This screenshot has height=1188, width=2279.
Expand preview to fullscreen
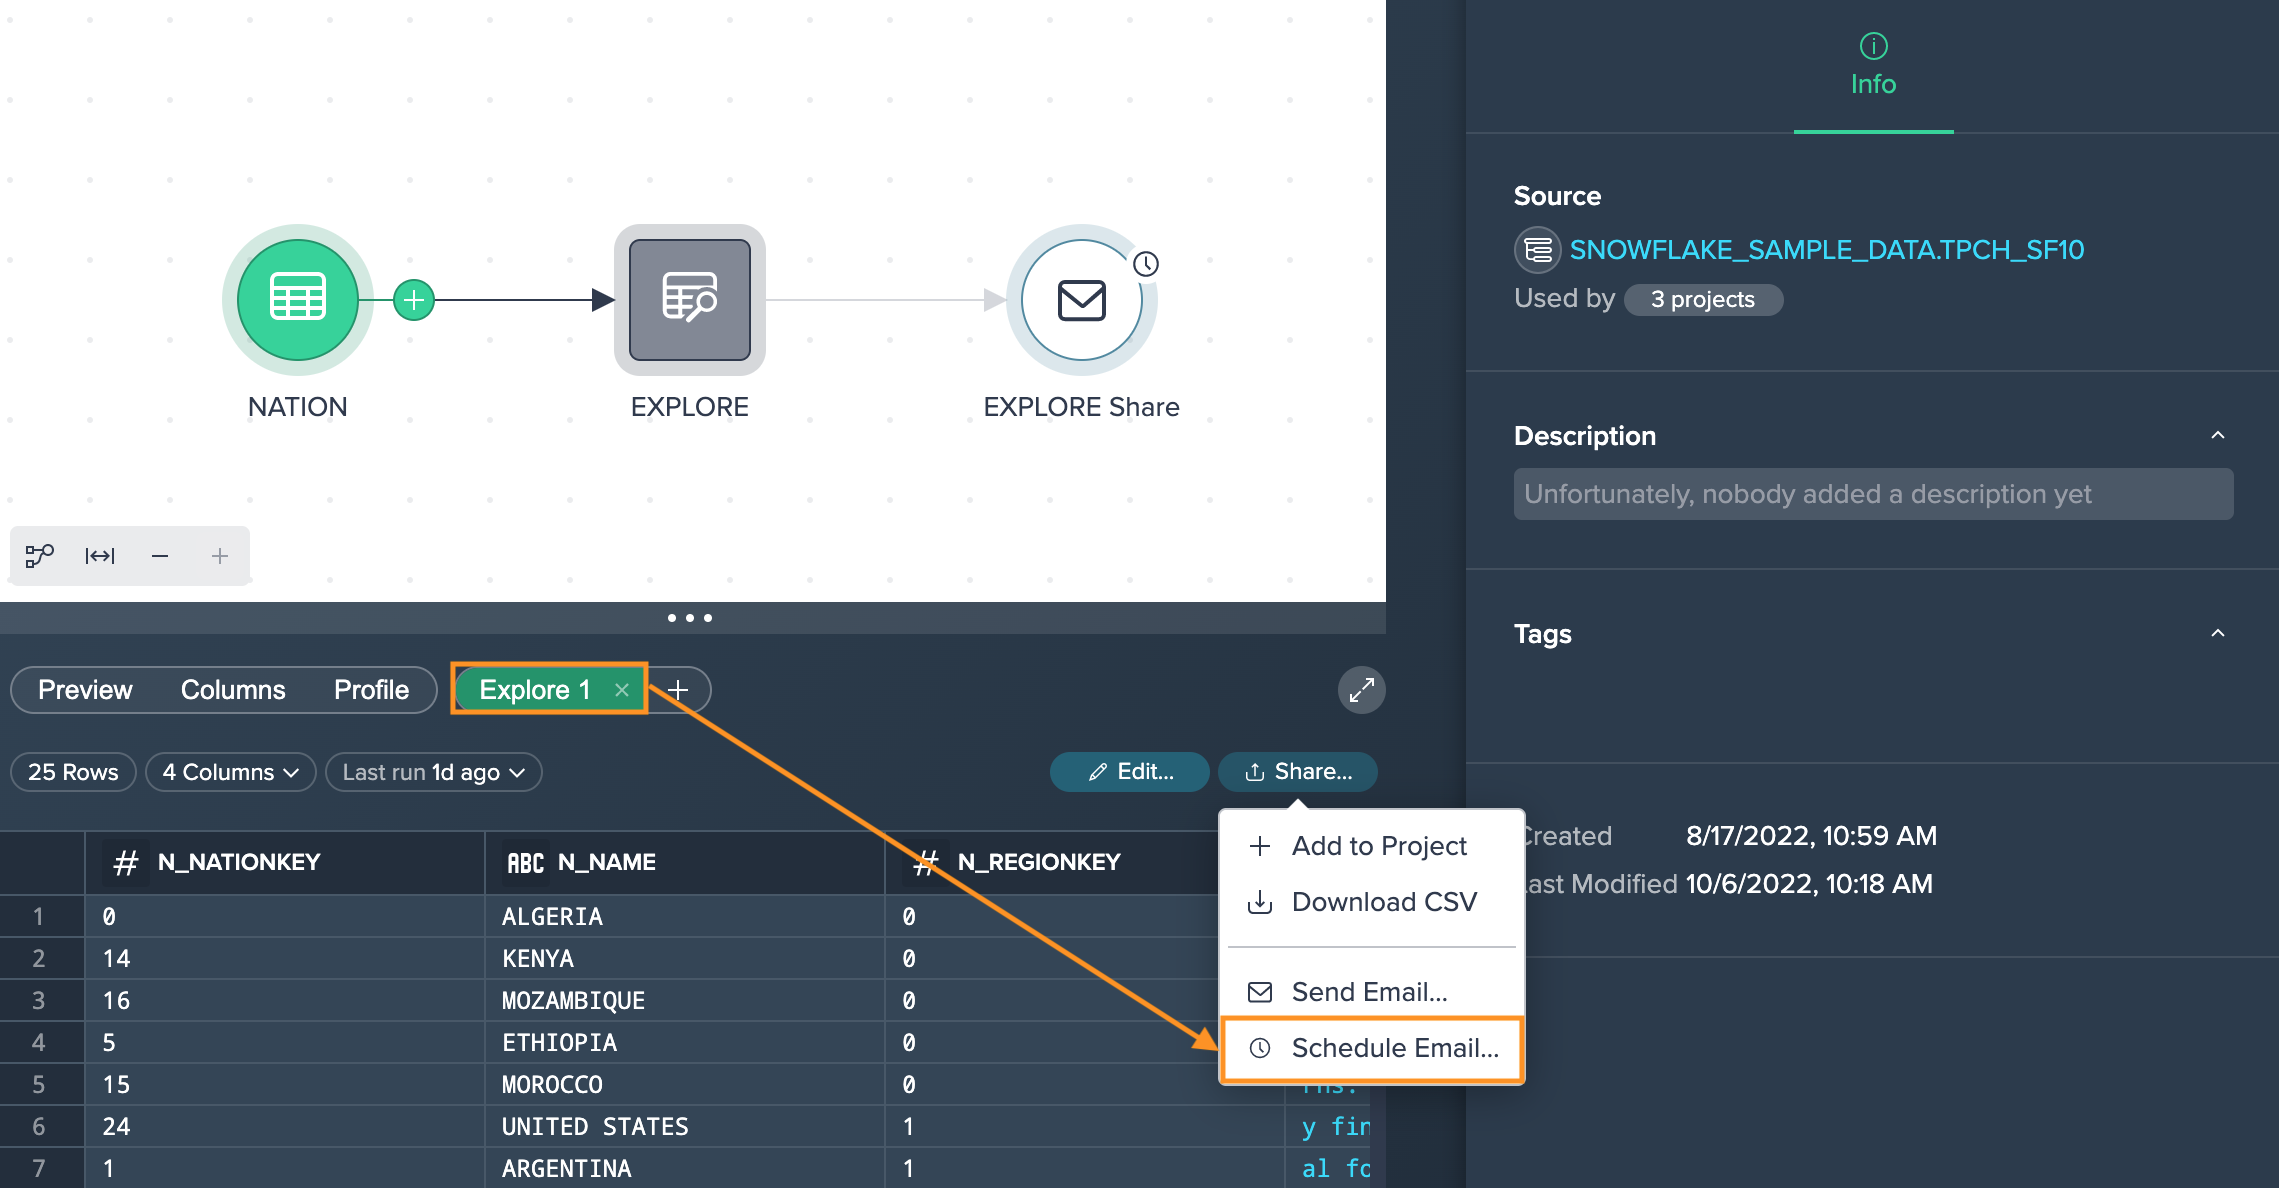click(1360, 690)
